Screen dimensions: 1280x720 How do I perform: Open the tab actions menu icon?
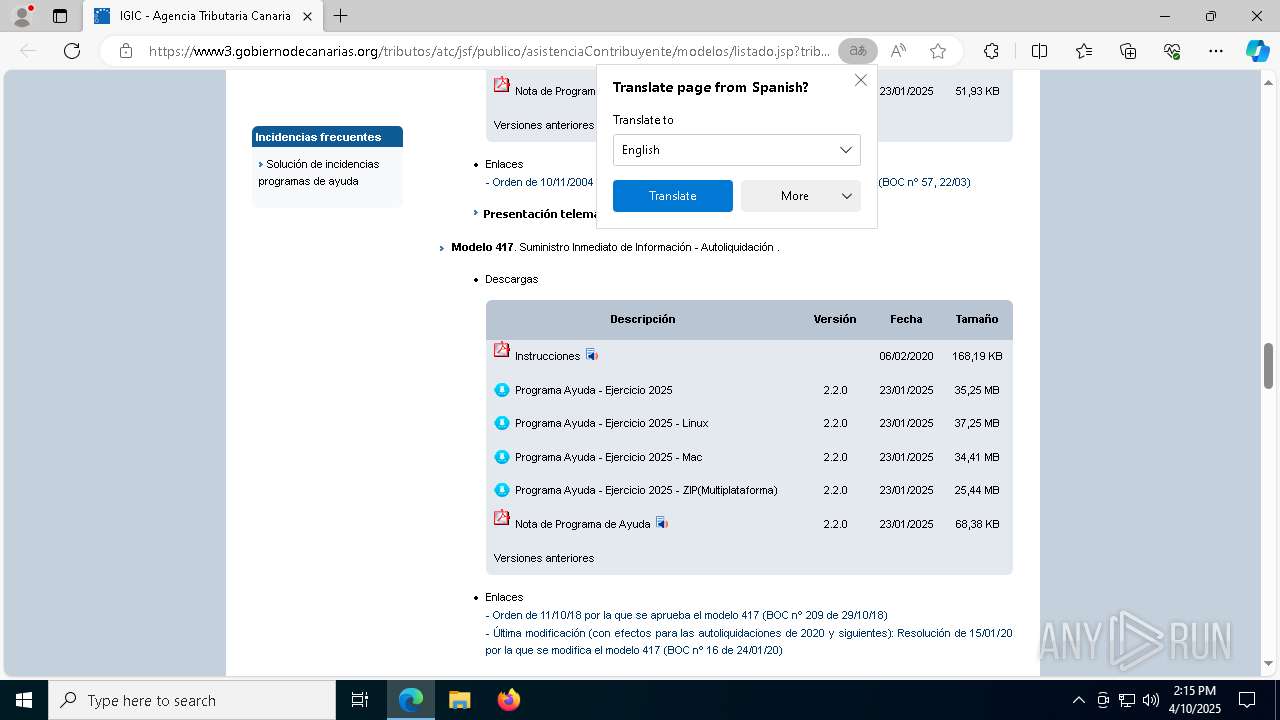pos(60,16)
